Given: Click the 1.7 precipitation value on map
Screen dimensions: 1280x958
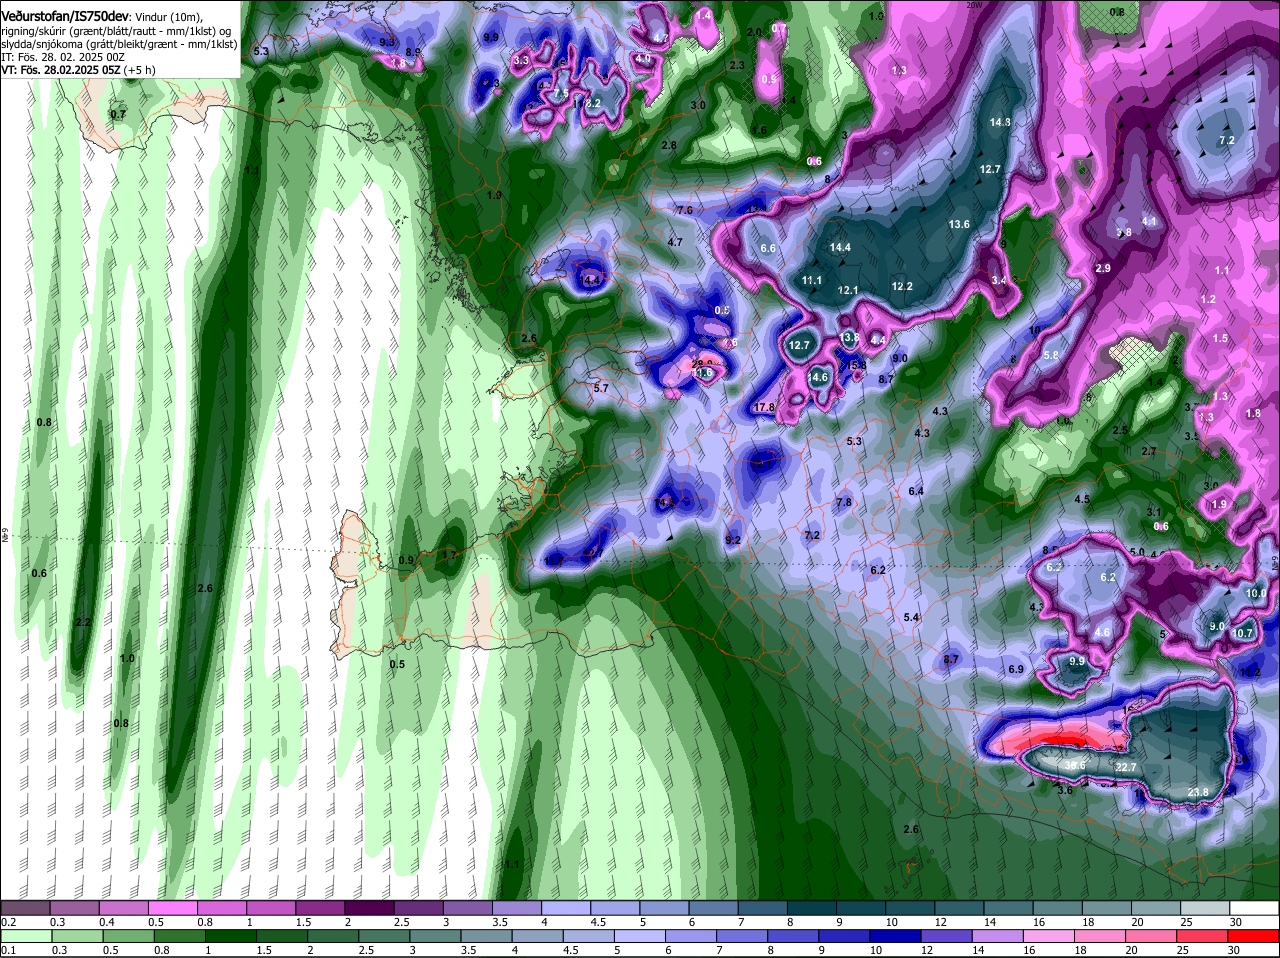Looking at the screenshot, I should pos(449,554).
